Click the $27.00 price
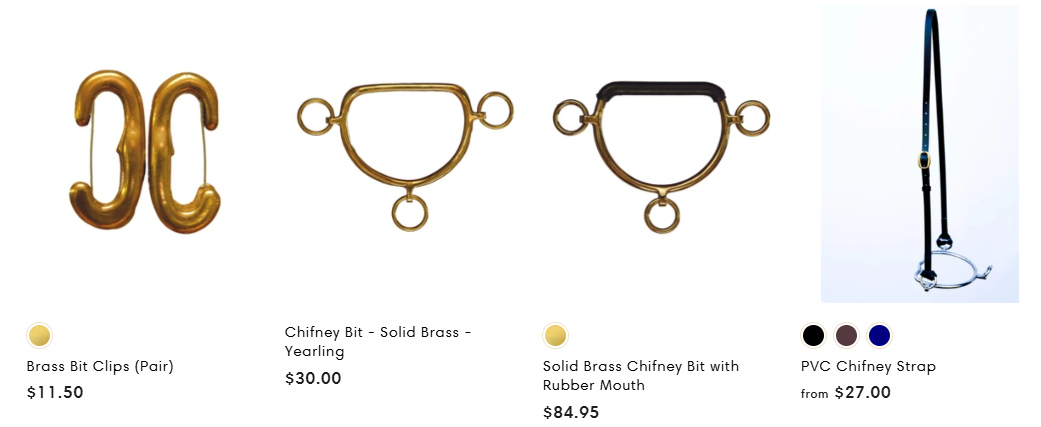 862,393
